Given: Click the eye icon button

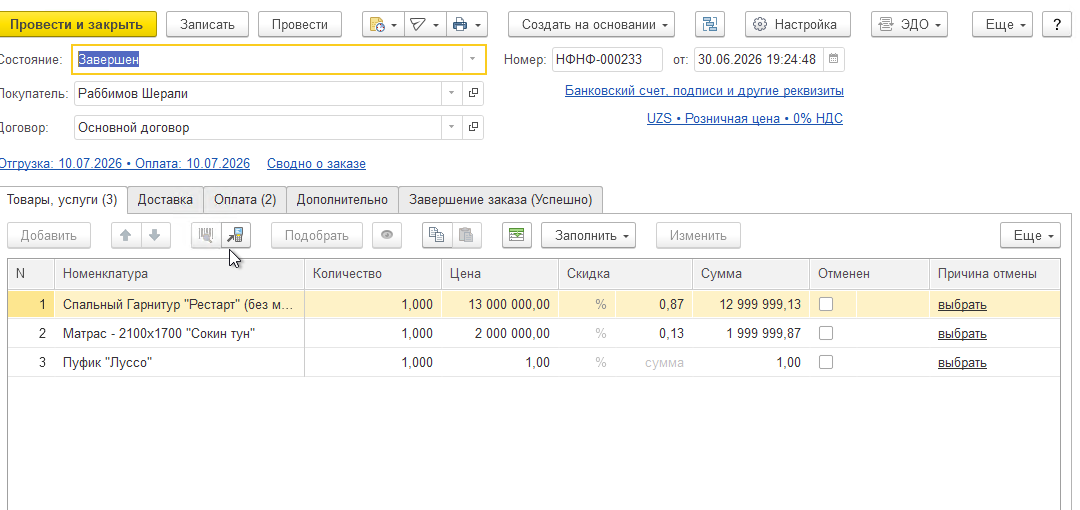Looking at the screenshot, I should tap(387, 235).
